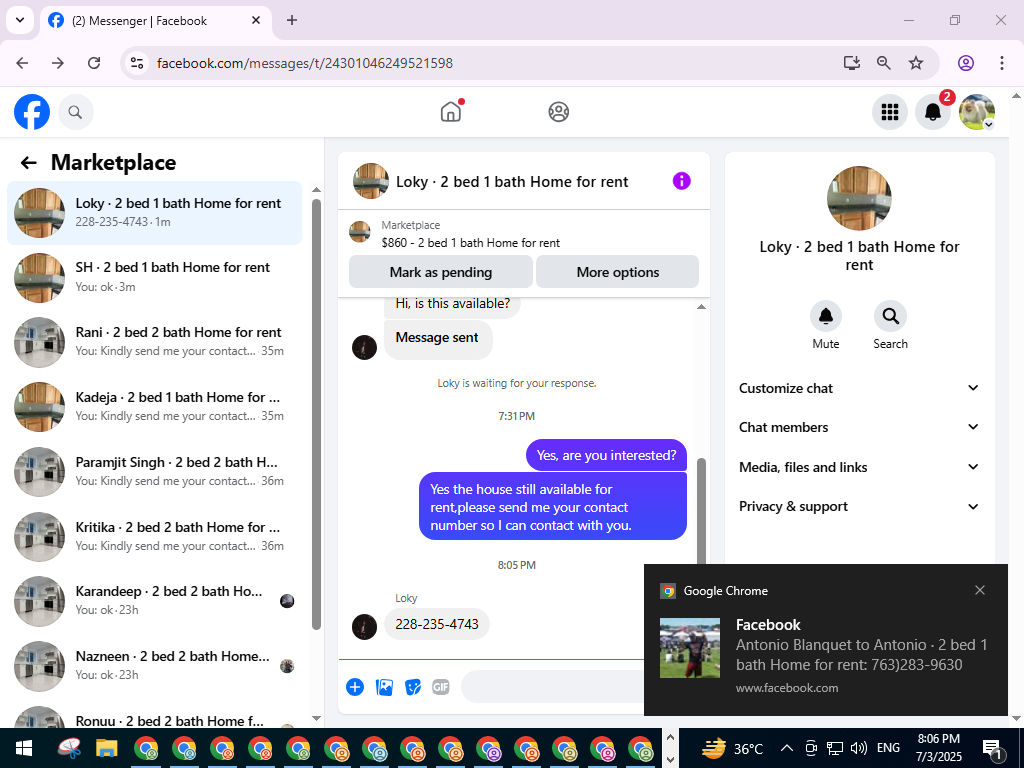Open SH · 2 bed 1 bath conversation
The image size is (1024, 768).
point(155,278)
